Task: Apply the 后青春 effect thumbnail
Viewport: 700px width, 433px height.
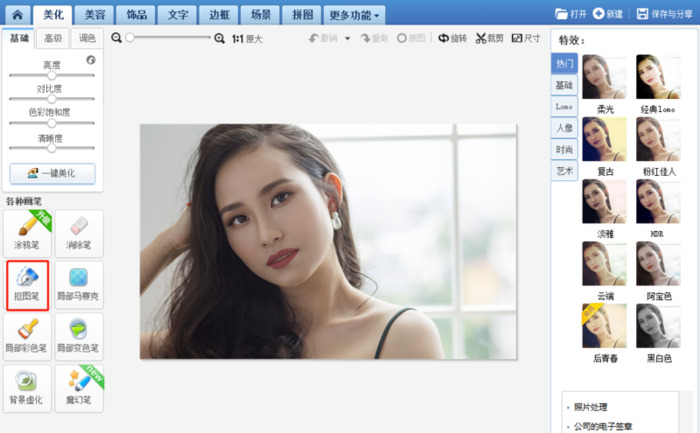Action: (604, 326)
